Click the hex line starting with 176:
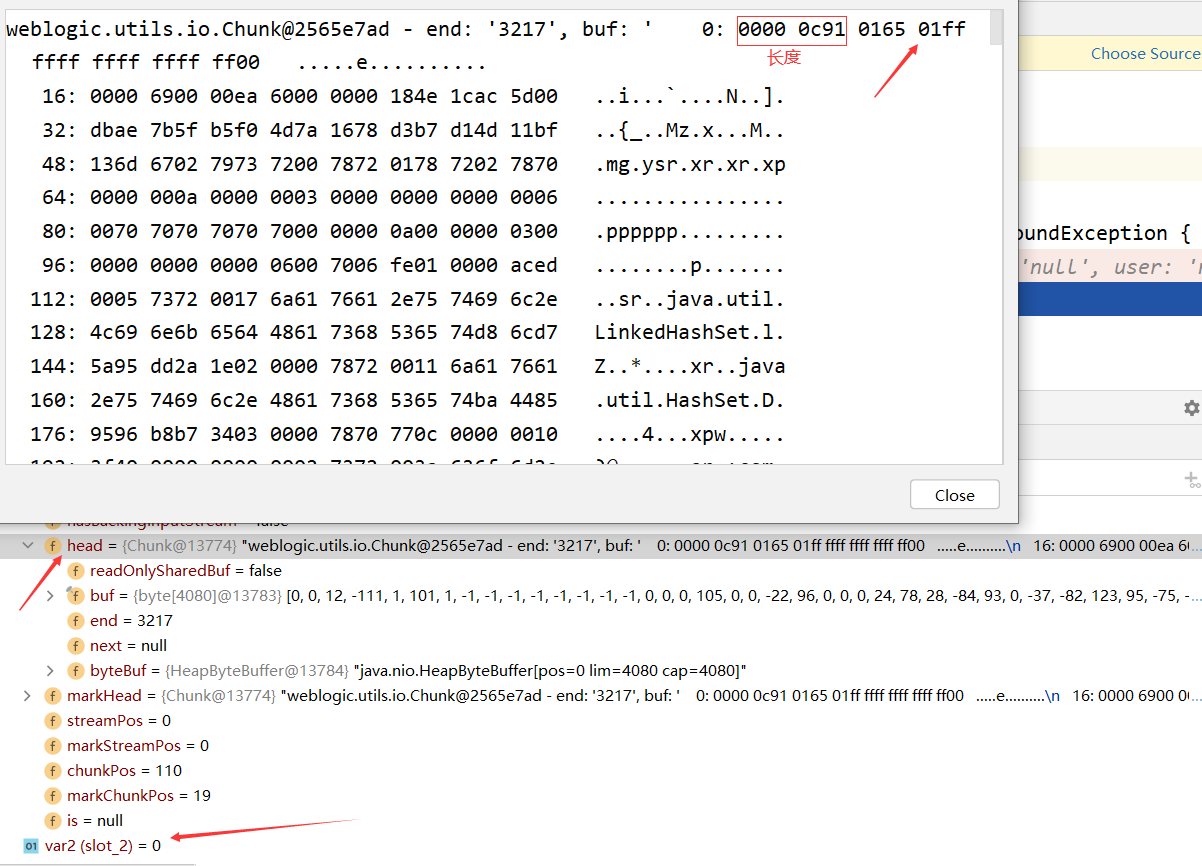The image size is (1202, 866). click(x=413, y=434)
